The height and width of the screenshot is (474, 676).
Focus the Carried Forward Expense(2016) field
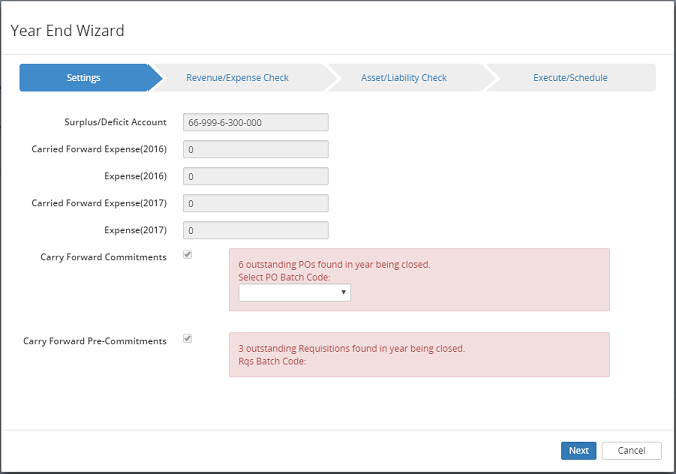(x=256, y=149)
